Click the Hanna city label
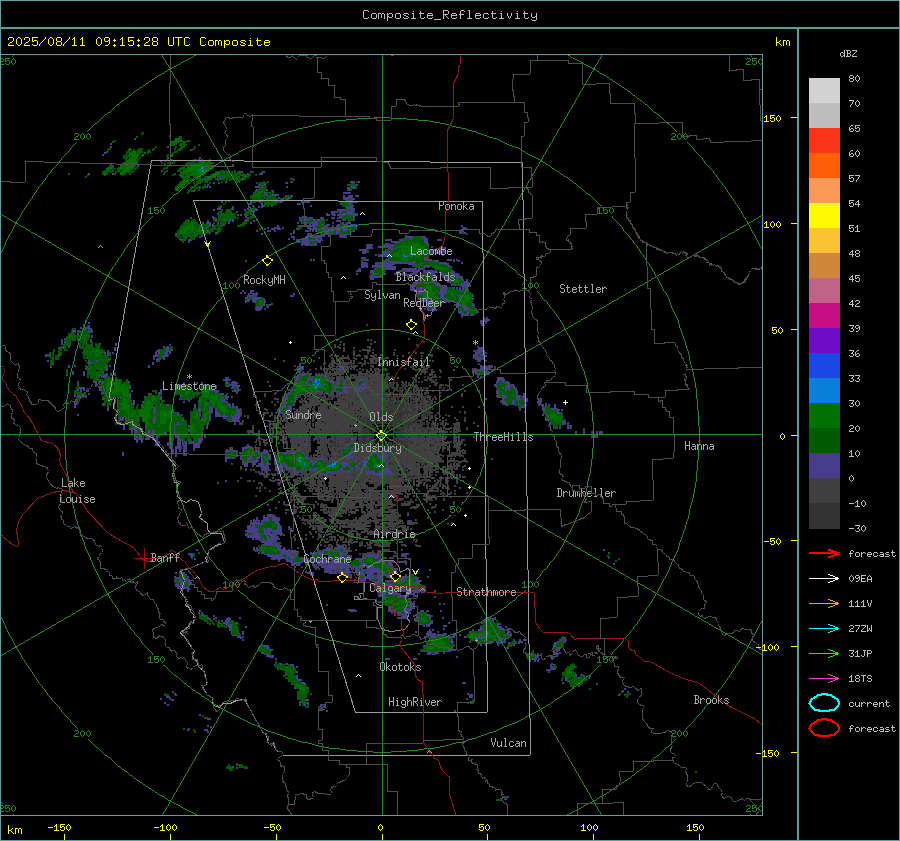Image resolution: width=900 pixels, height=841 pixels. point(699,446)
